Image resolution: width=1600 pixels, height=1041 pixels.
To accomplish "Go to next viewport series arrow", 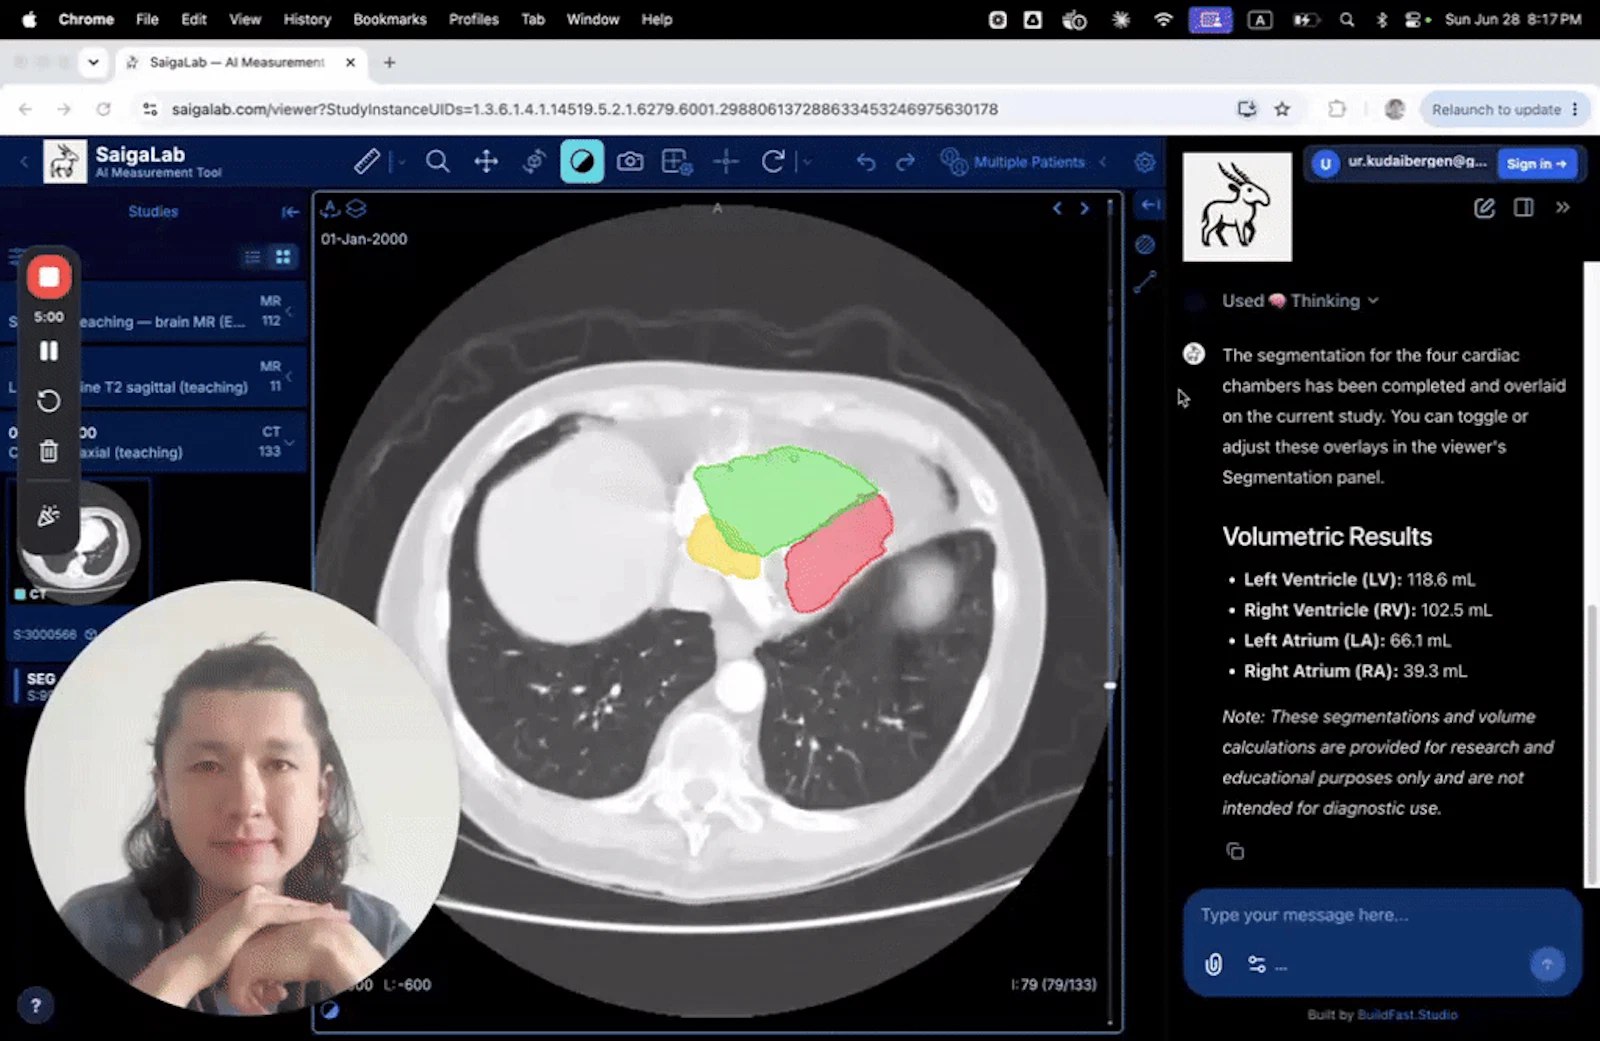I will pyautogui.click(x=1084, y=208).
